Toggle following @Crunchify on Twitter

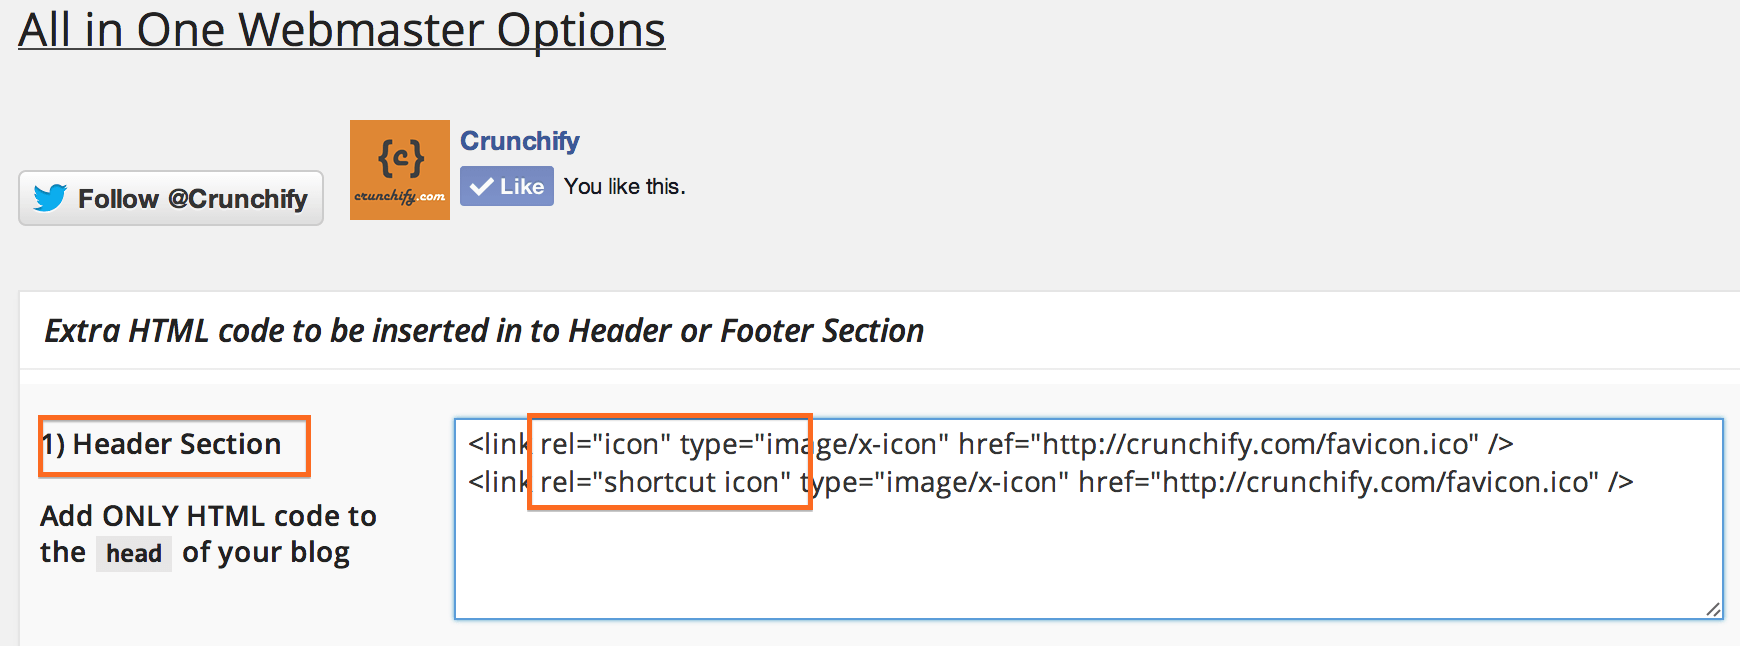(170, 198)
